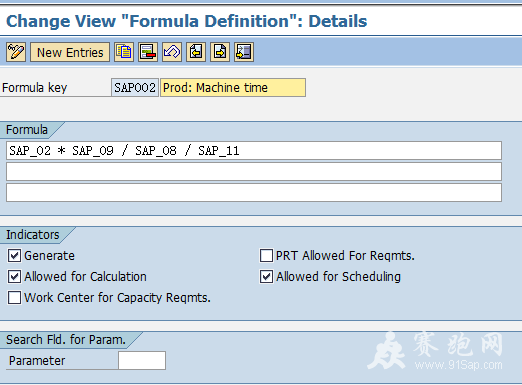The height and width of the screenshot is (385, 522).
Task: Go to previous entry icon
Action: (196, 52)
